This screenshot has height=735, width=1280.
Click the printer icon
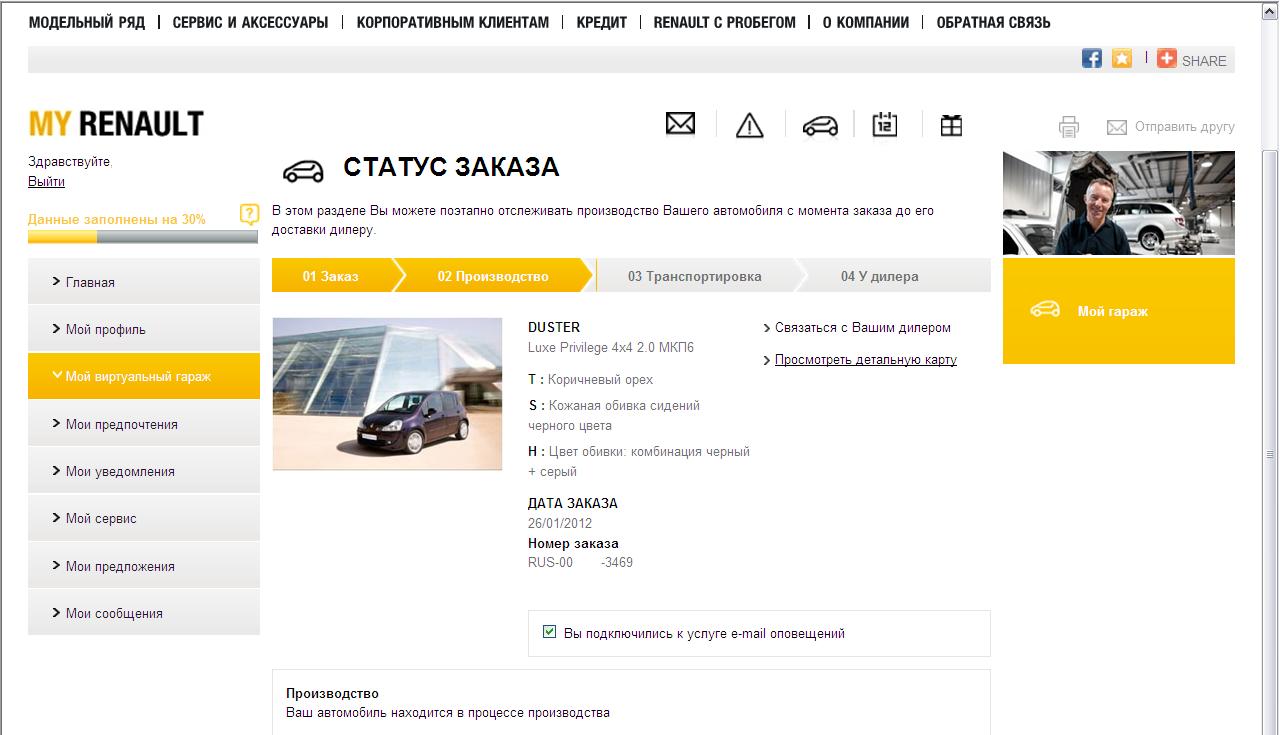coord(1069,127)
